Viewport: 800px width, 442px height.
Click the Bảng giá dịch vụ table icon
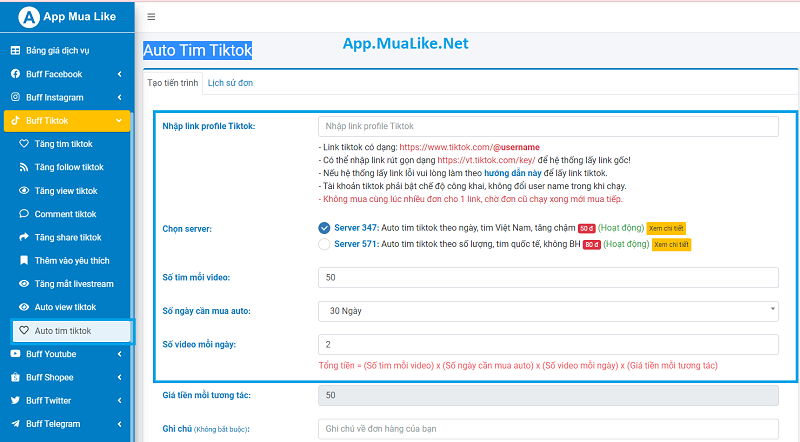coord(16,51)
